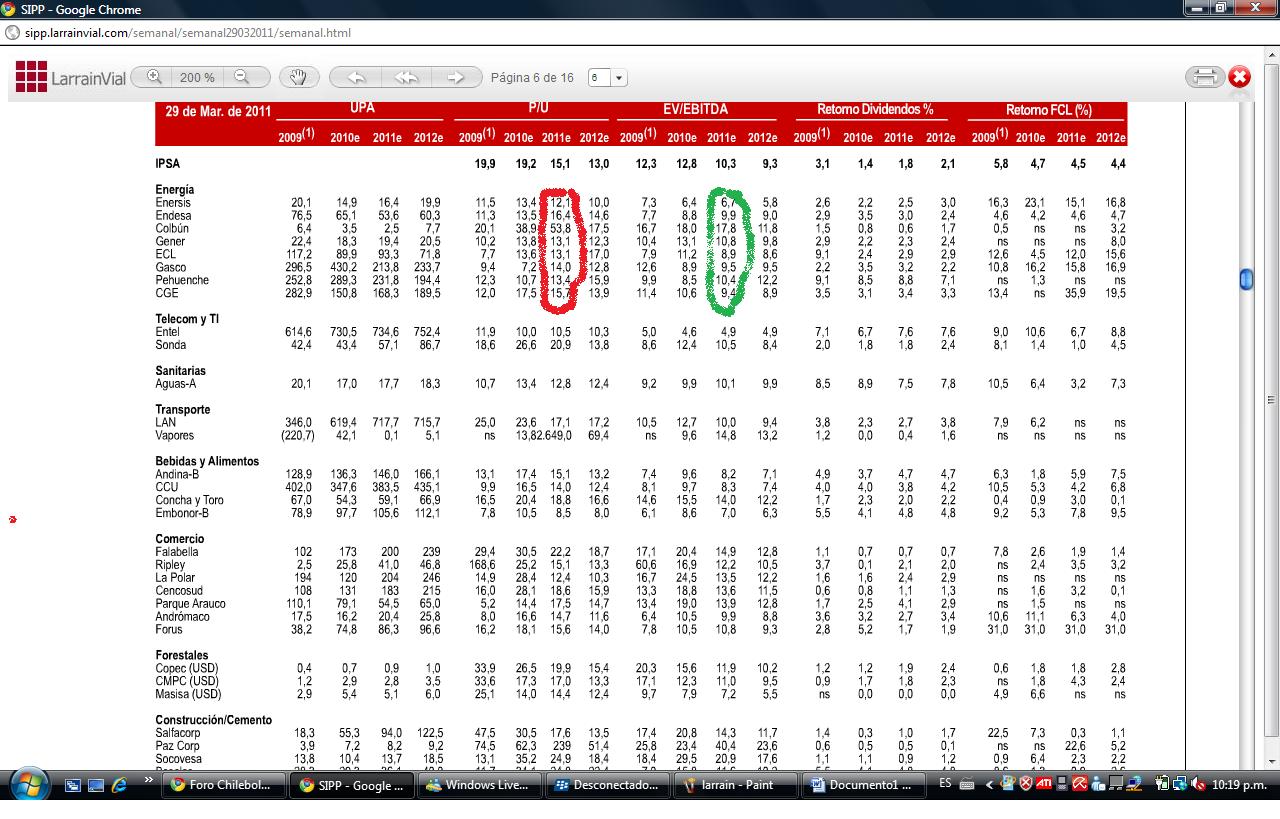This screenshot has height=819, width=1280.
Task: Click the muted volume tray icon
Action: pos(1198,784)
